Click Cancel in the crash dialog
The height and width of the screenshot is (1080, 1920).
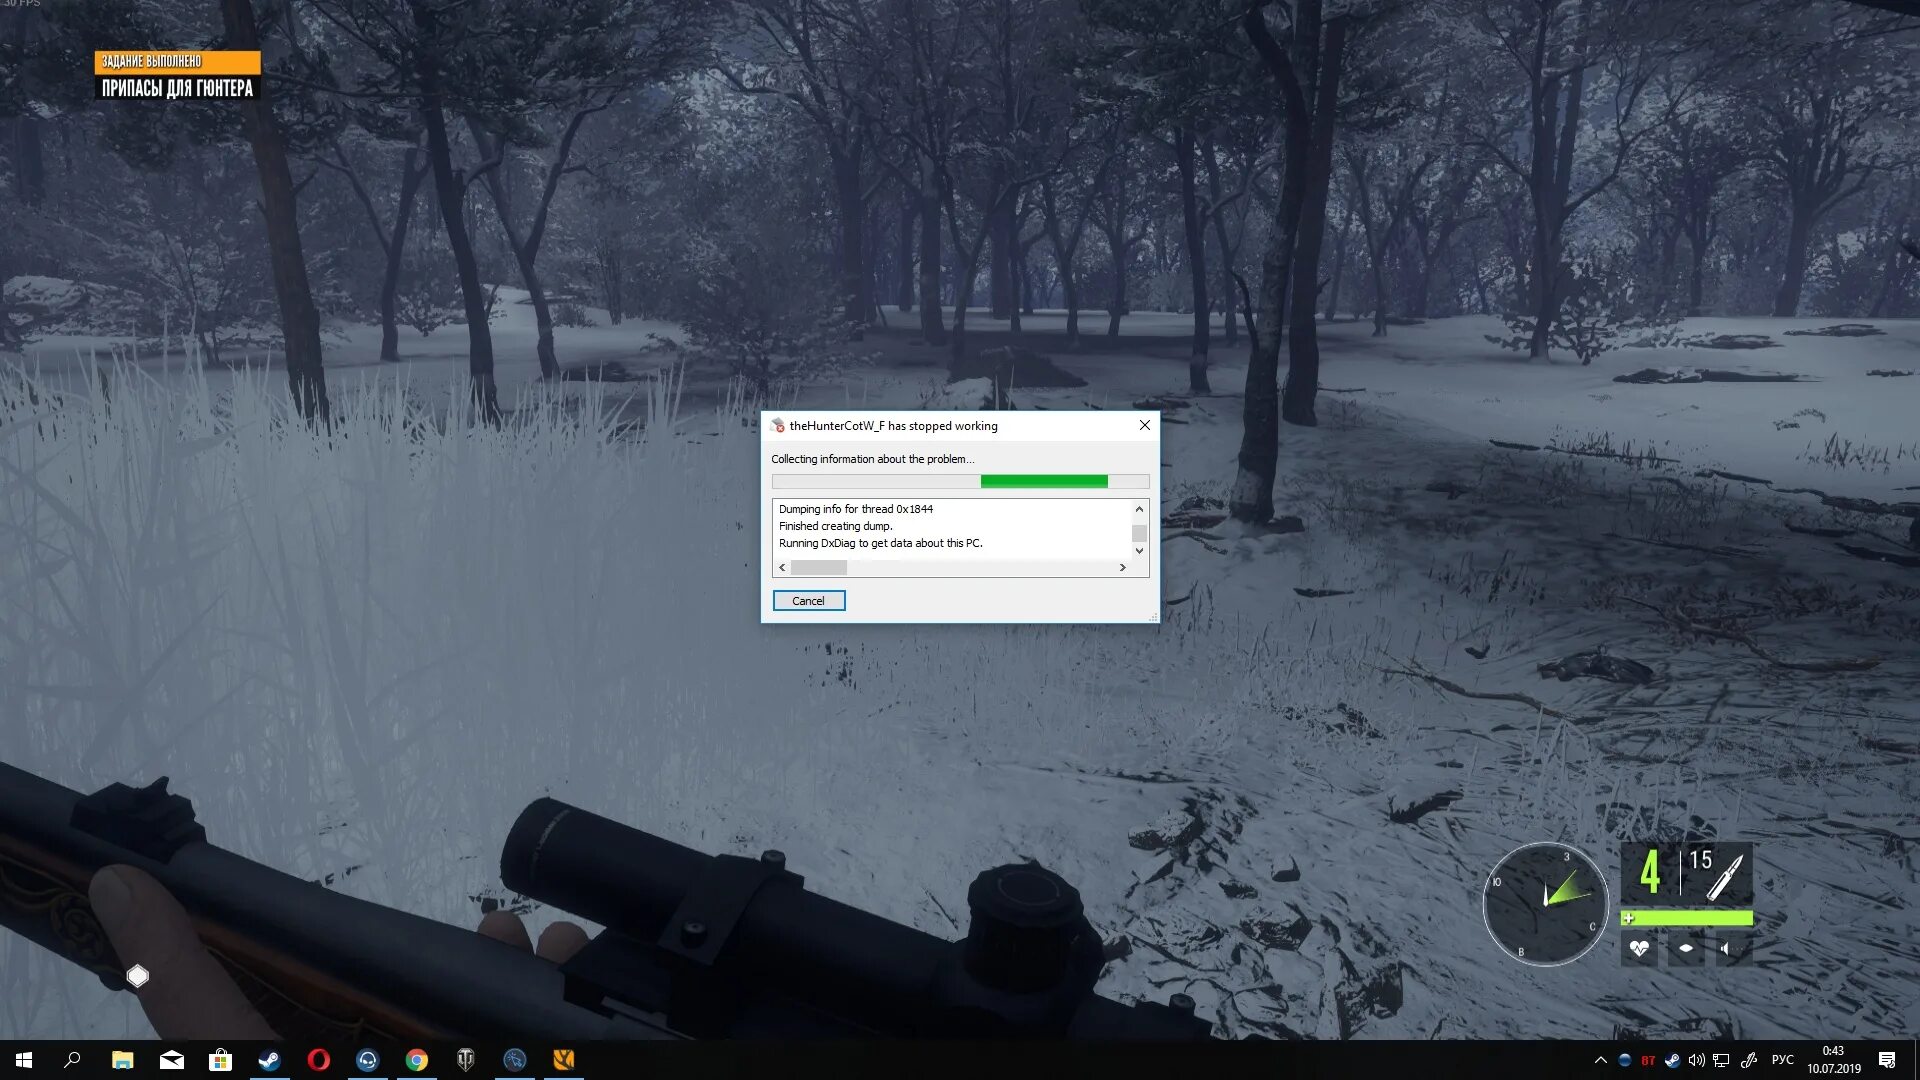point(808,601)
